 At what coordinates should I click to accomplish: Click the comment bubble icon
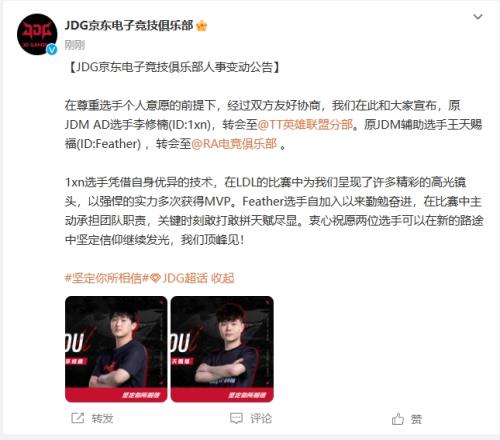point(236,419)
